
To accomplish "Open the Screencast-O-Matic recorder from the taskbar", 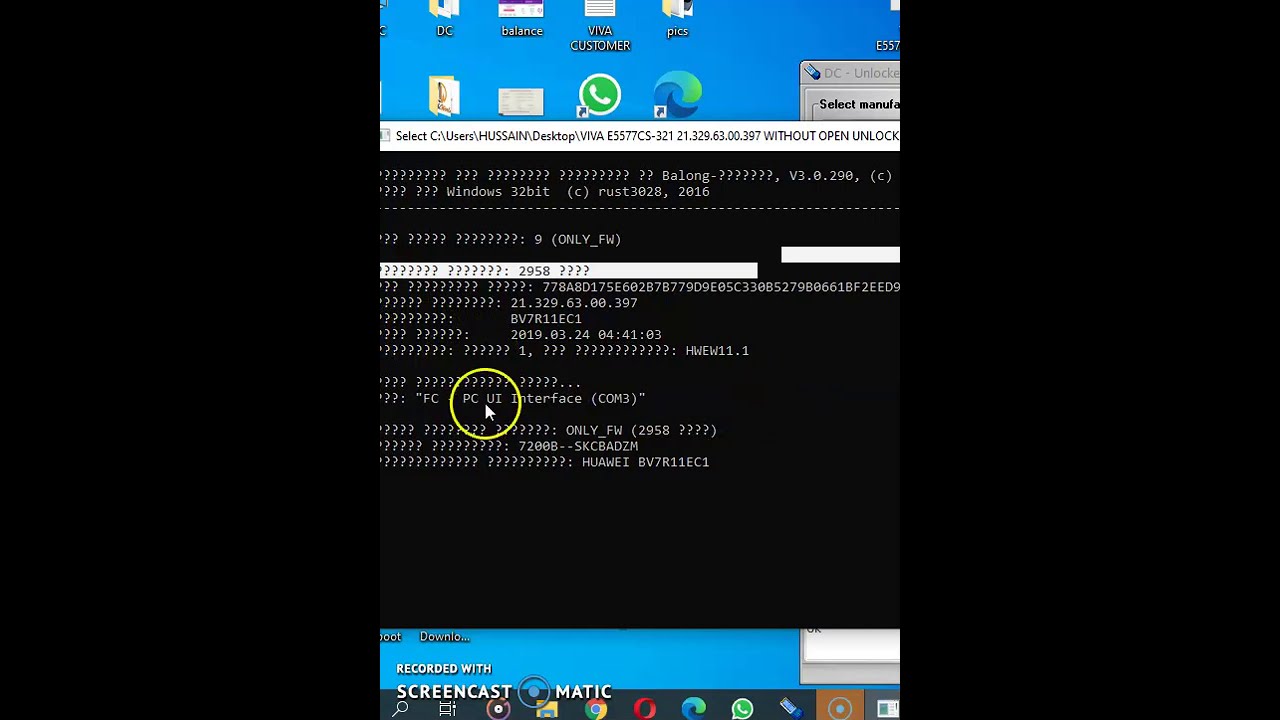I will tap(840, 709).
